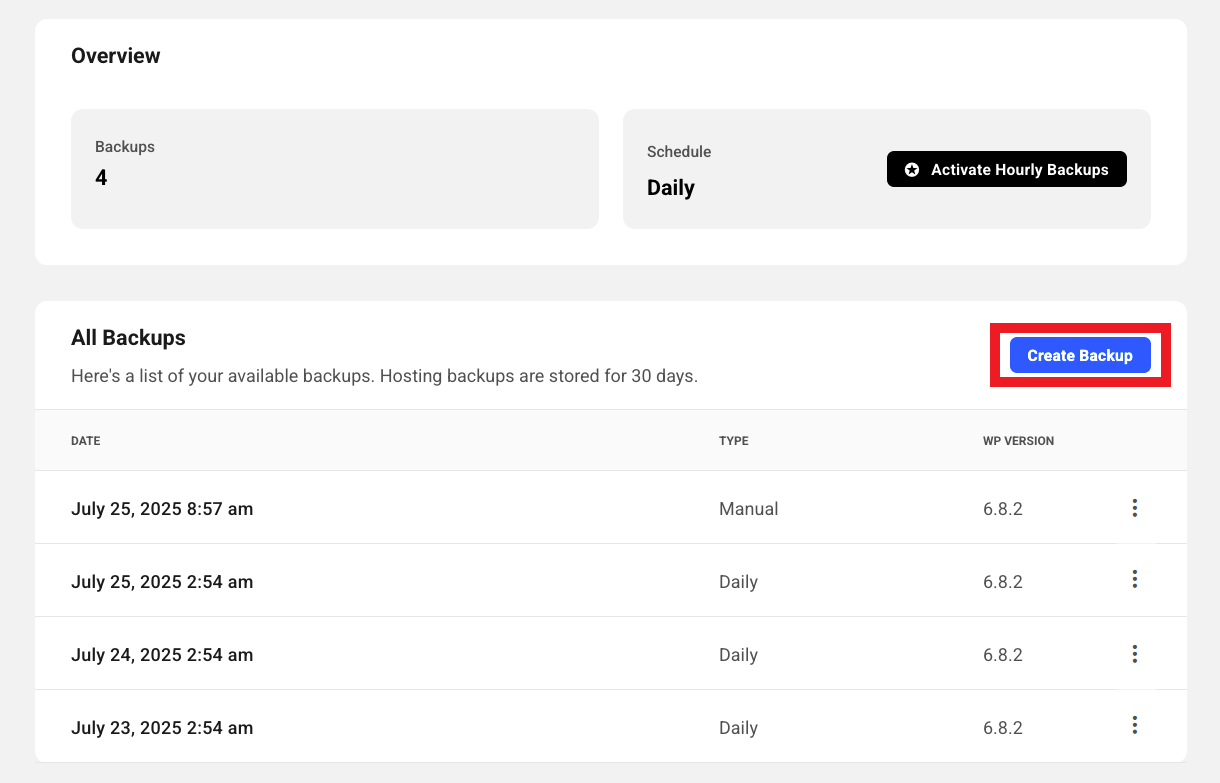Activate Hourly Backups
The height and width of the screenshot is (783, 1220).
click(1006, 169)
